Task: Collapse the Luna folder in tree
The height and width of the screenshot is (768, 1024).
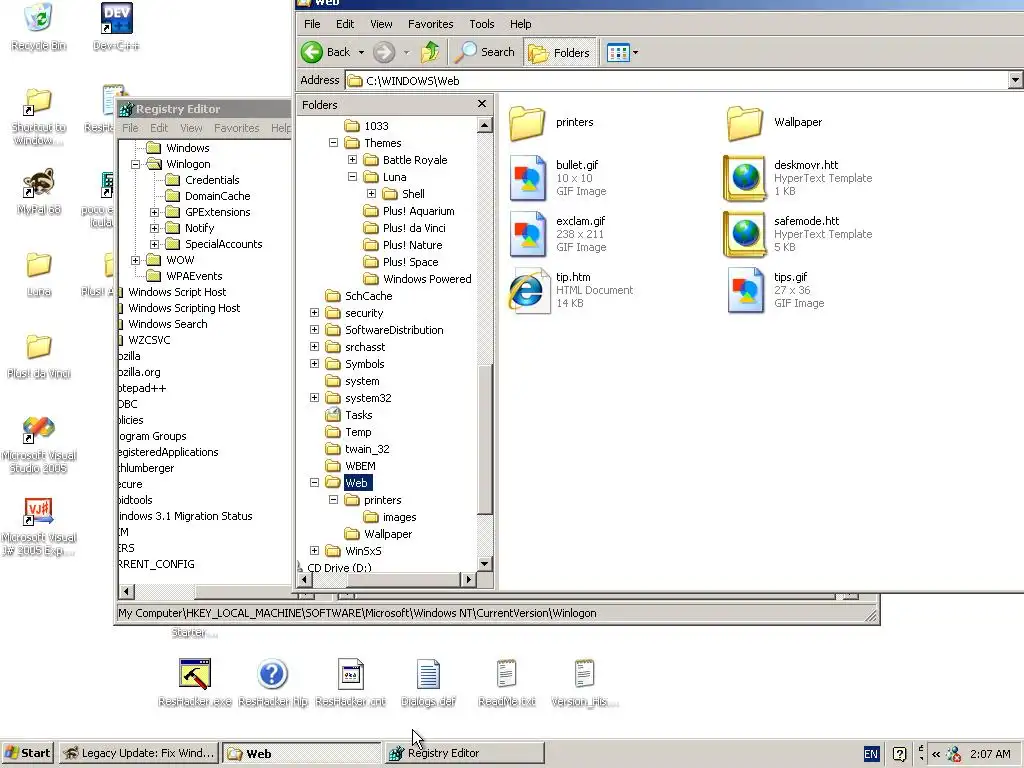Action: pos(352,176)
